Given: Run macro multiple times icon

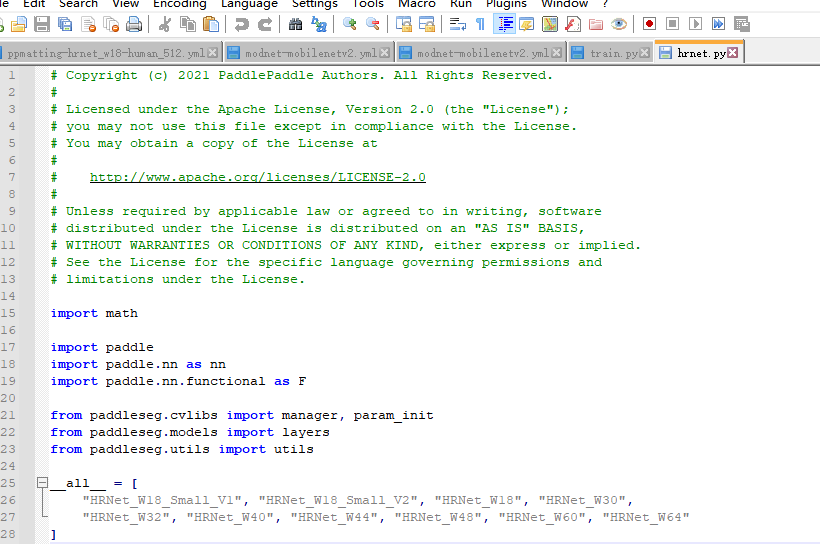Looking at the screenshot, I should click(719, 24).
